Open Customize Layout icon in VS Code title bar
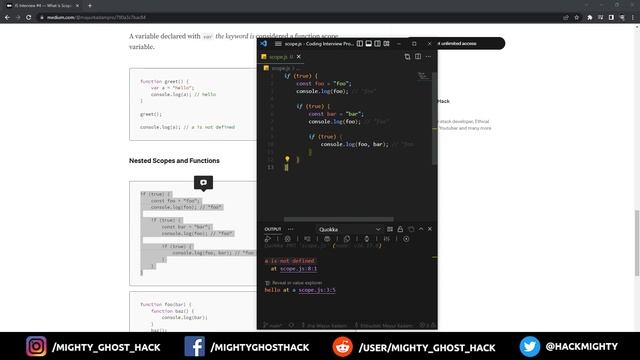This screenshot has width=640, height=360. (x=387, y=44)
